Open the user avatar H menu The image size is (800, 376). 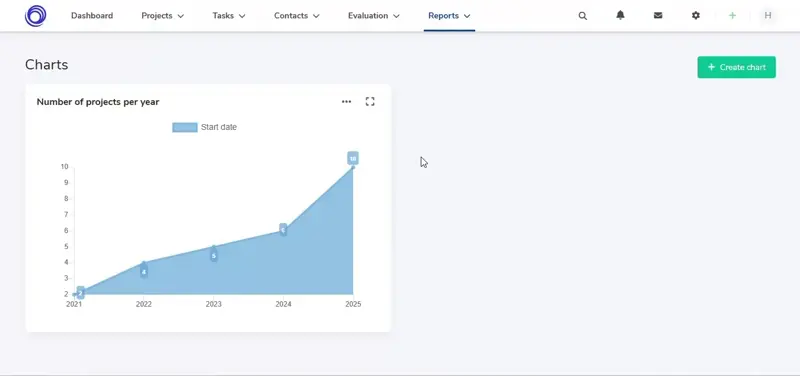[x=768, y=16]
